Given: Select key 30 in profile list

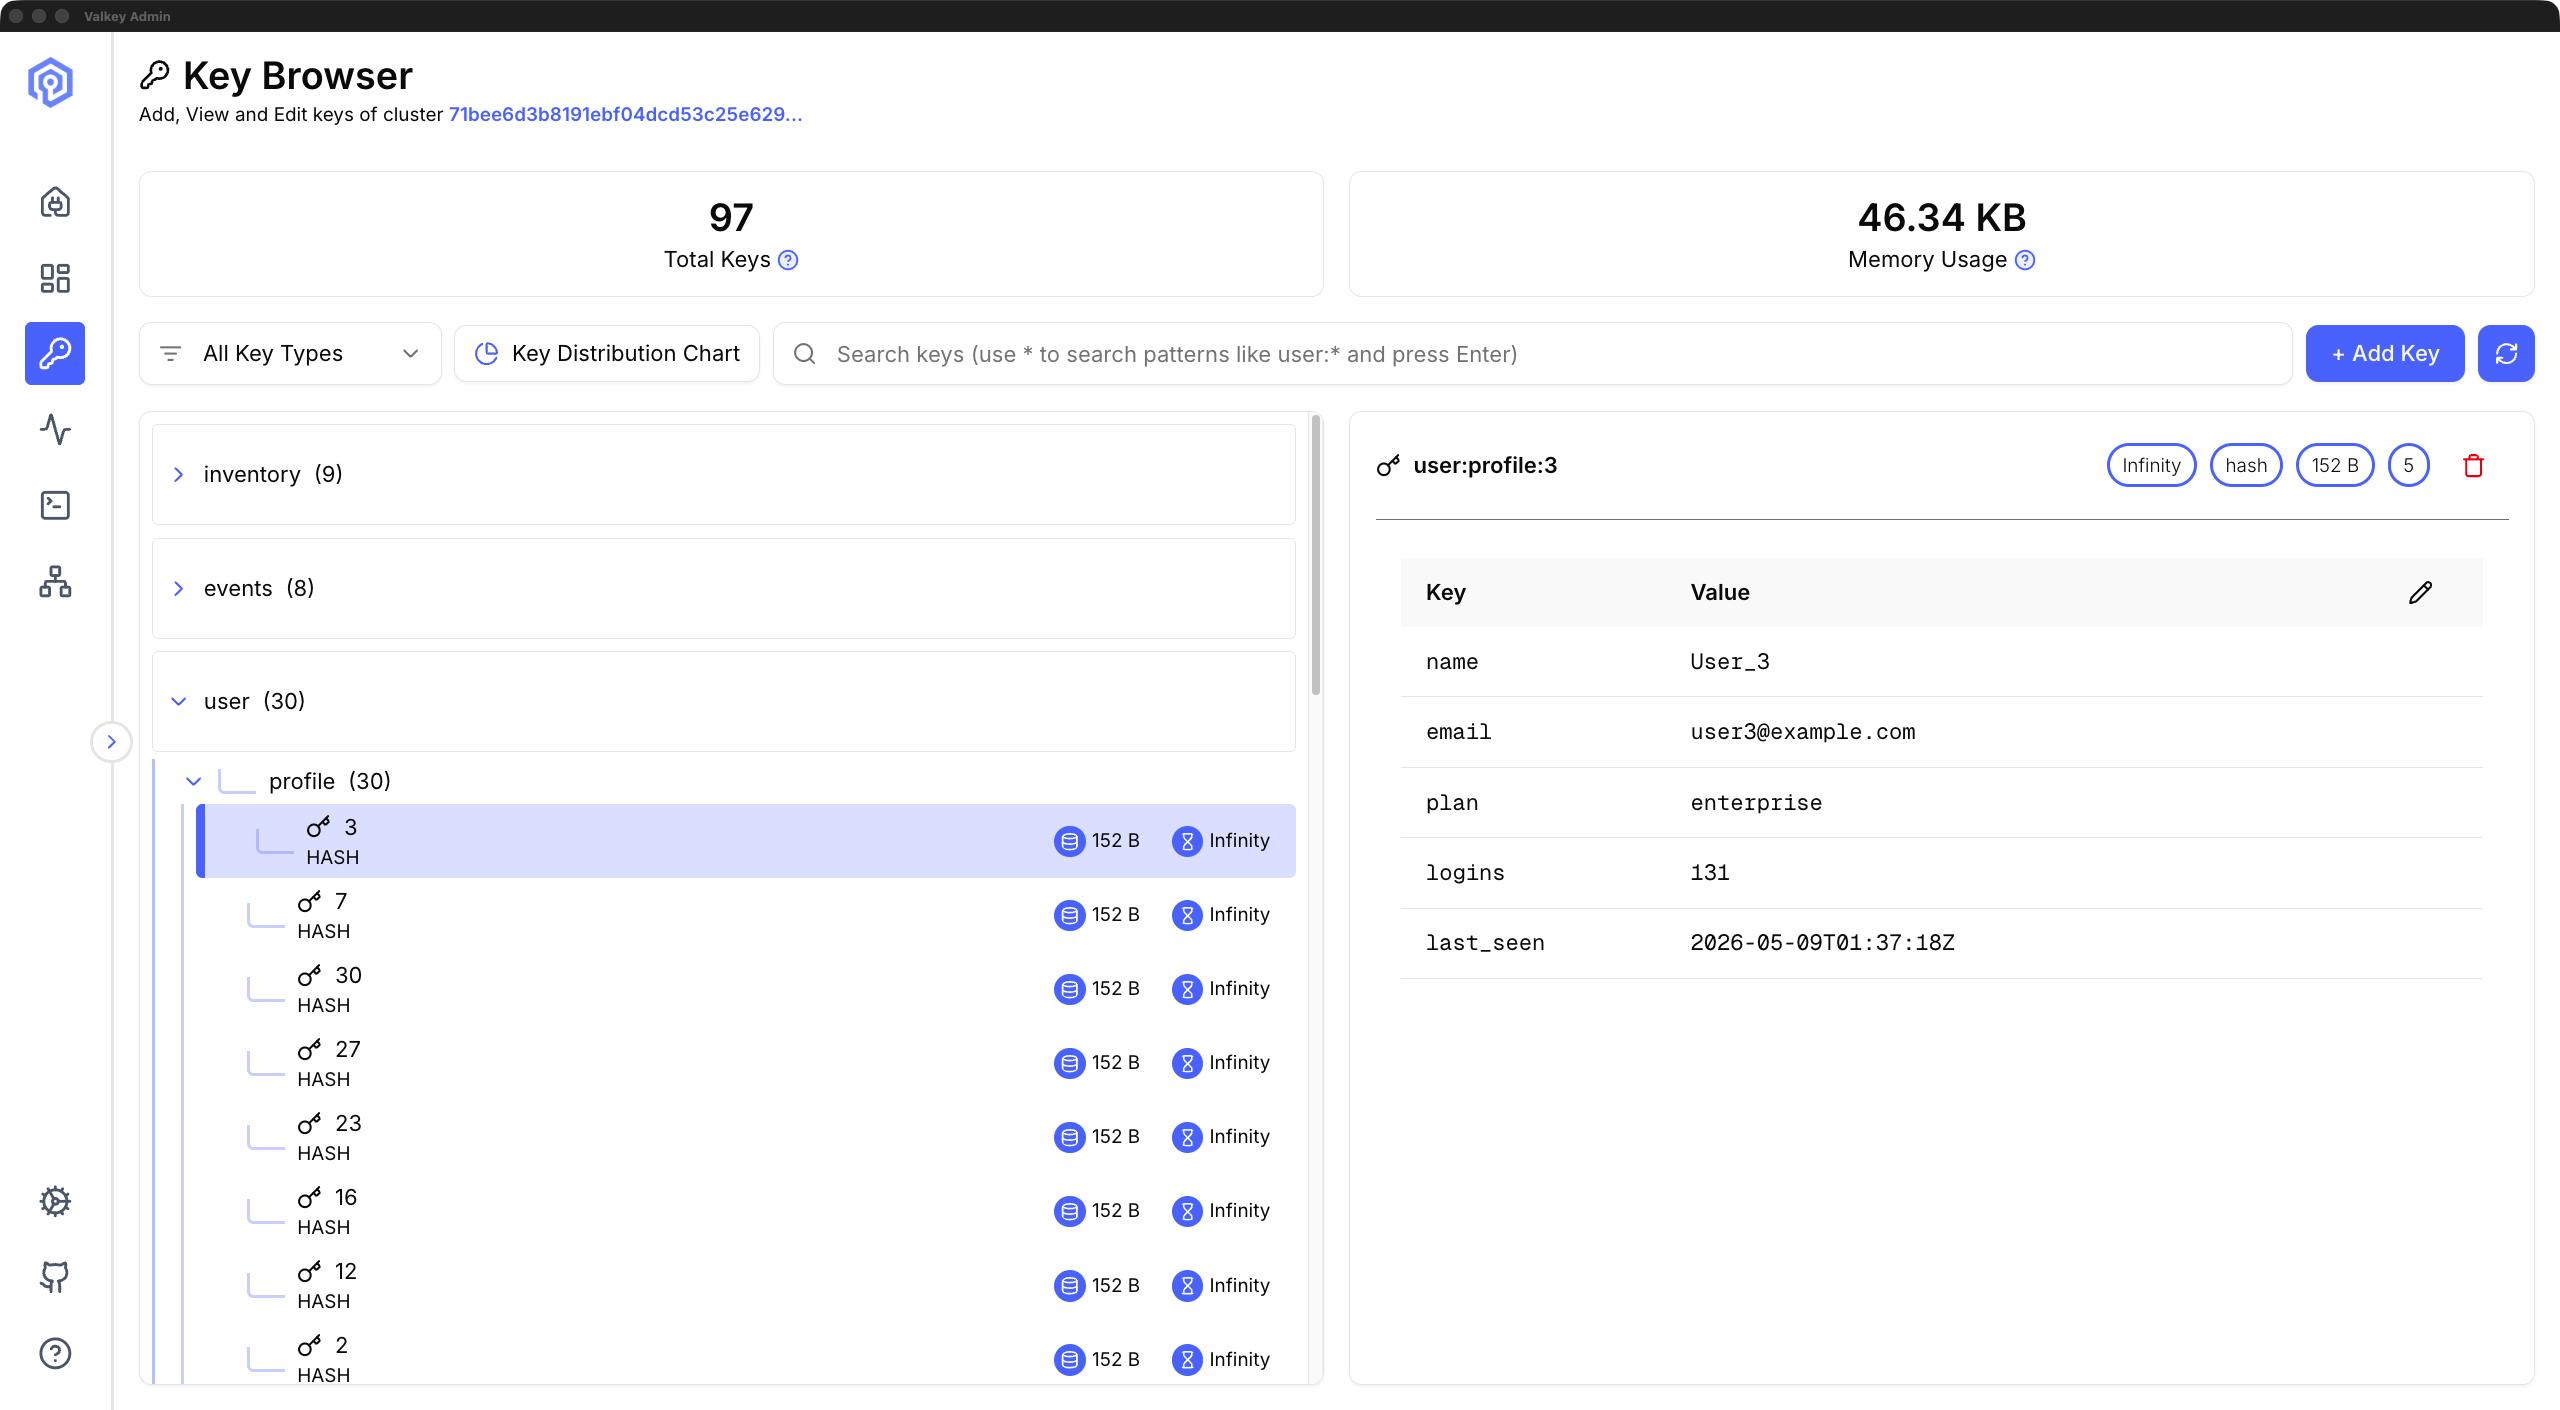Looking at the screenshot, I should [x=746, y=989].
